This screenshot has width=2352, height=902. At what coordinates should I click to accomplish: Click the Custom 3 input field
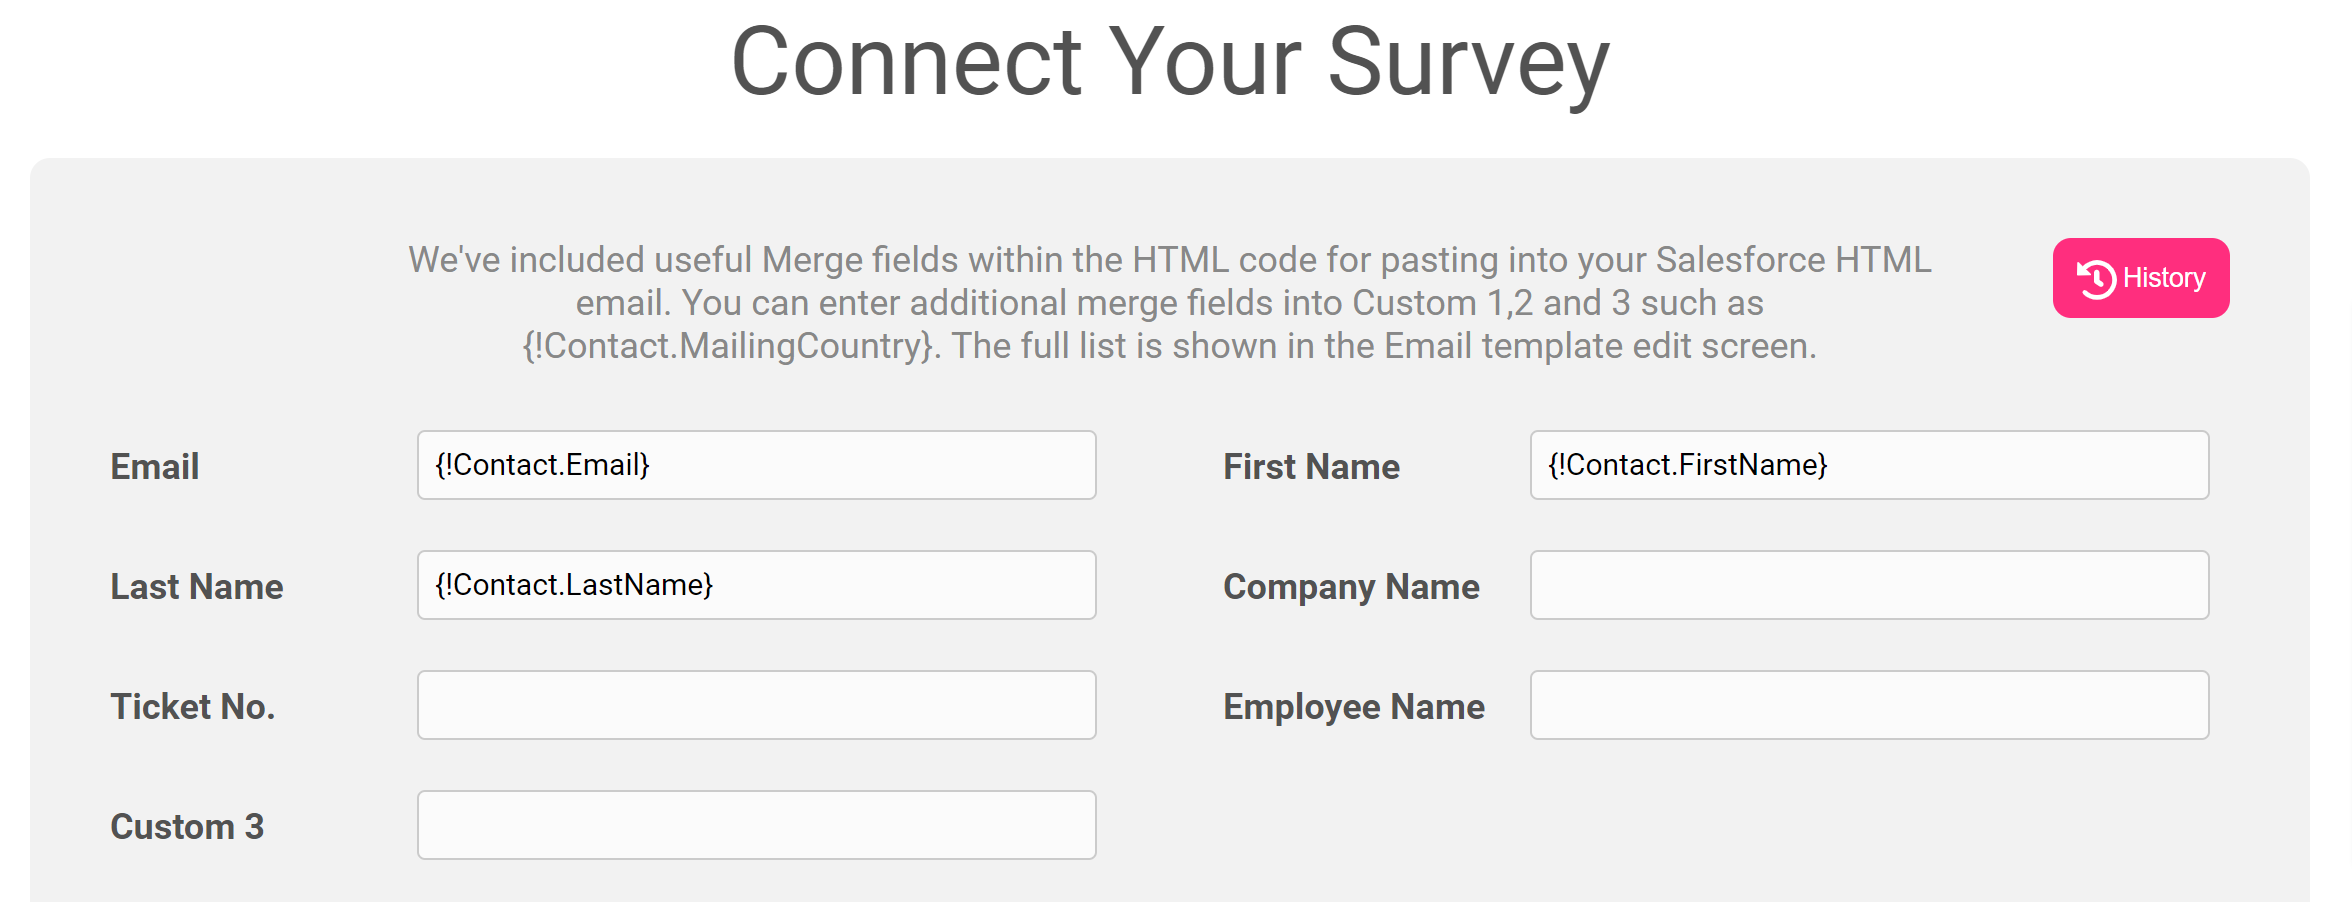757,825
